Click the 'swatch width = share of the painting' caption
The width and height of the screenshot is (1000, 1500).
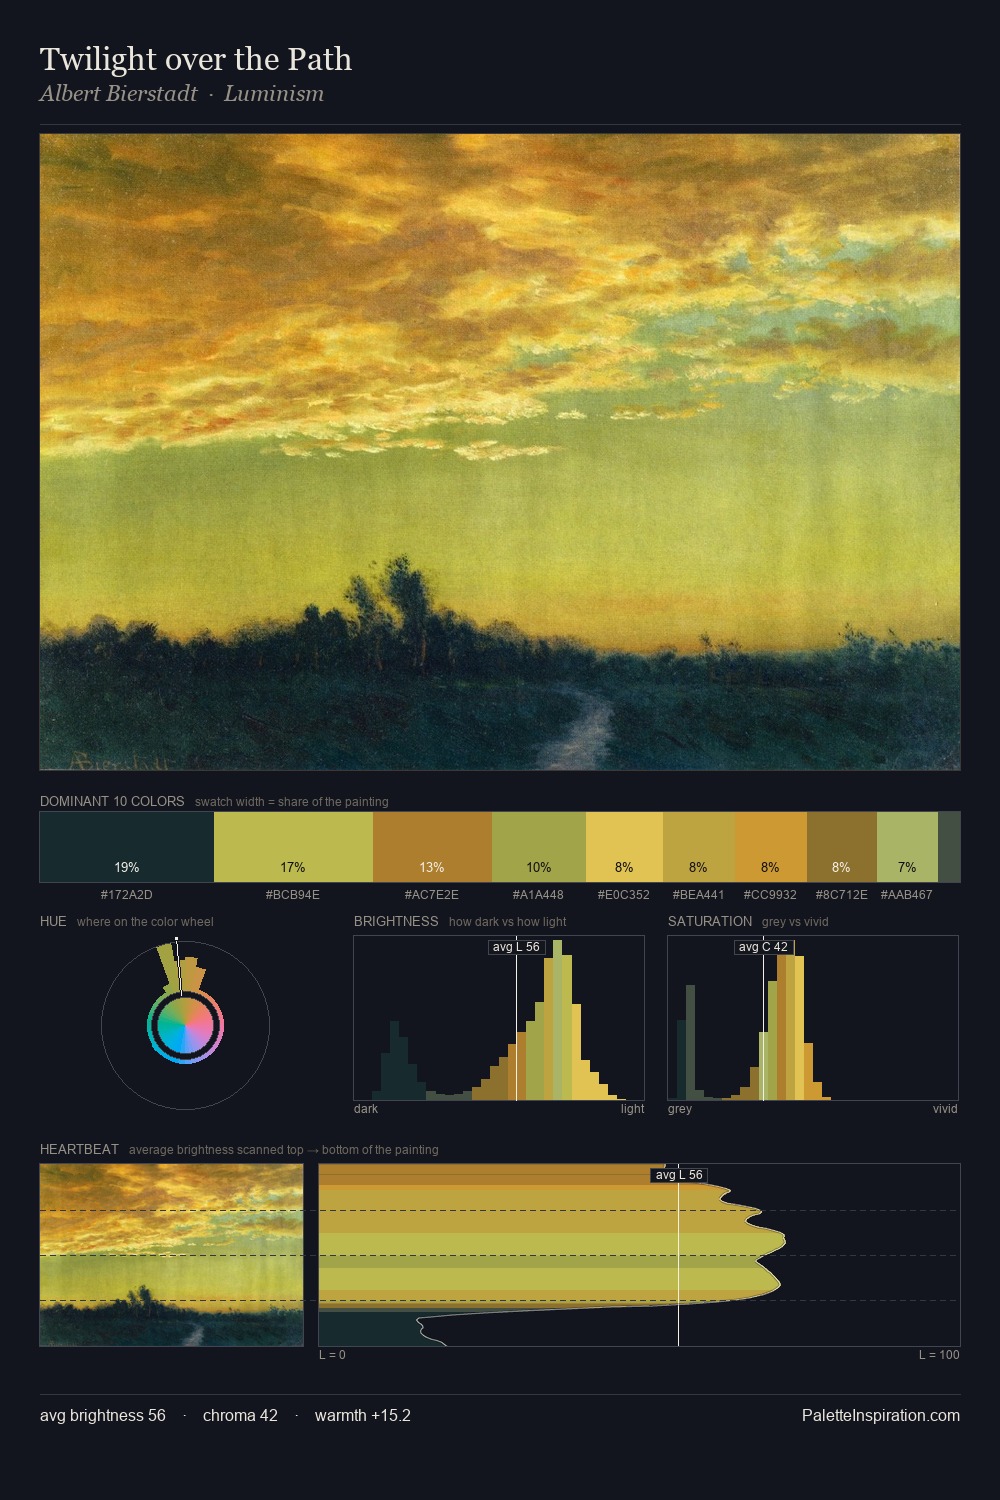coord(292,802)
